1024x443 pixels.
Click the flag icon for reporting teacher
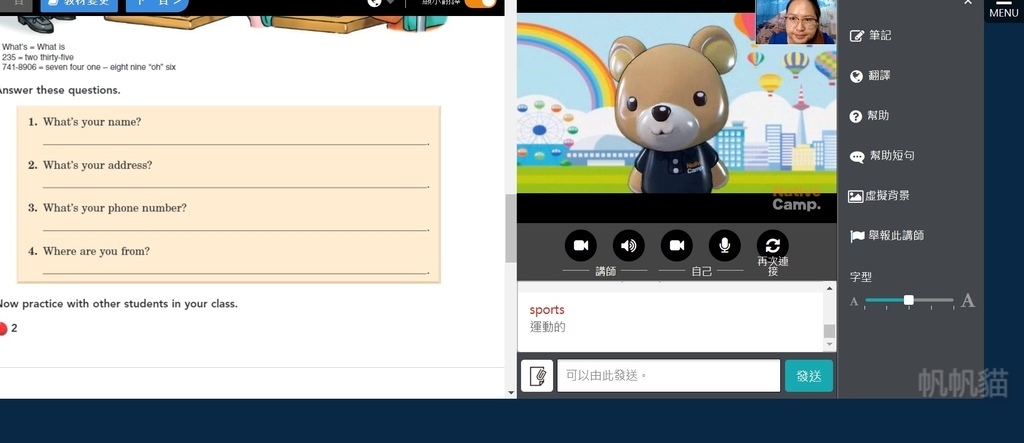pos(857,236)
